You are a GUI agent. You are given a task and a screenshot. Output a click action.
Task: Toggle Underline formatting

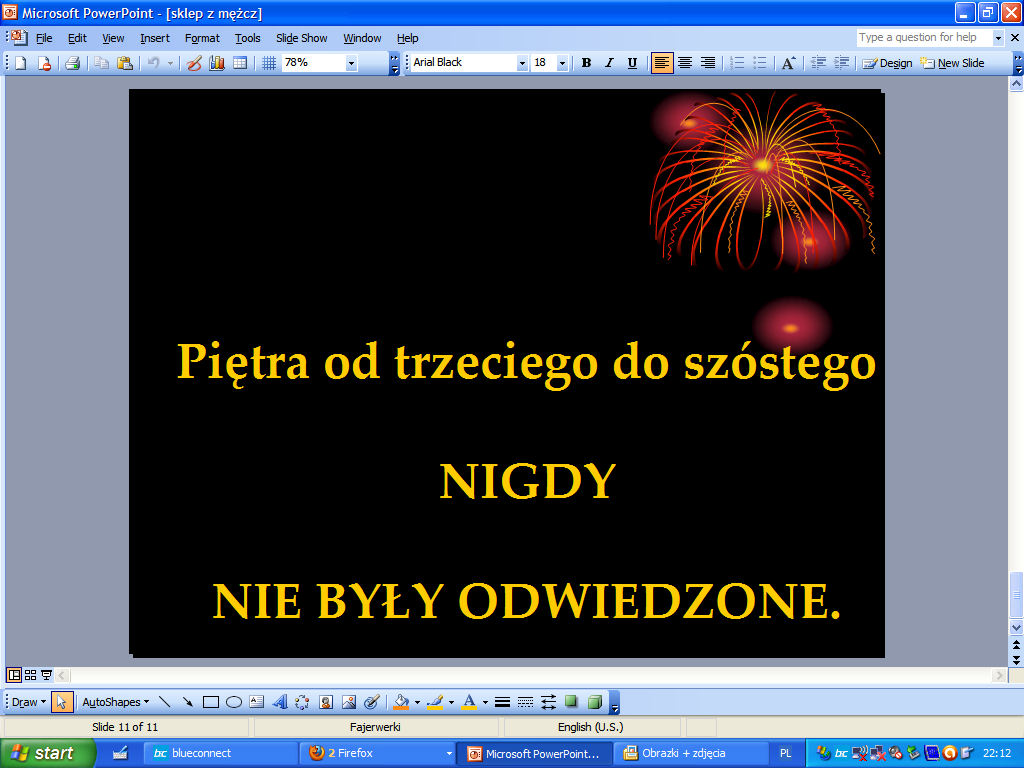[632, 63]
